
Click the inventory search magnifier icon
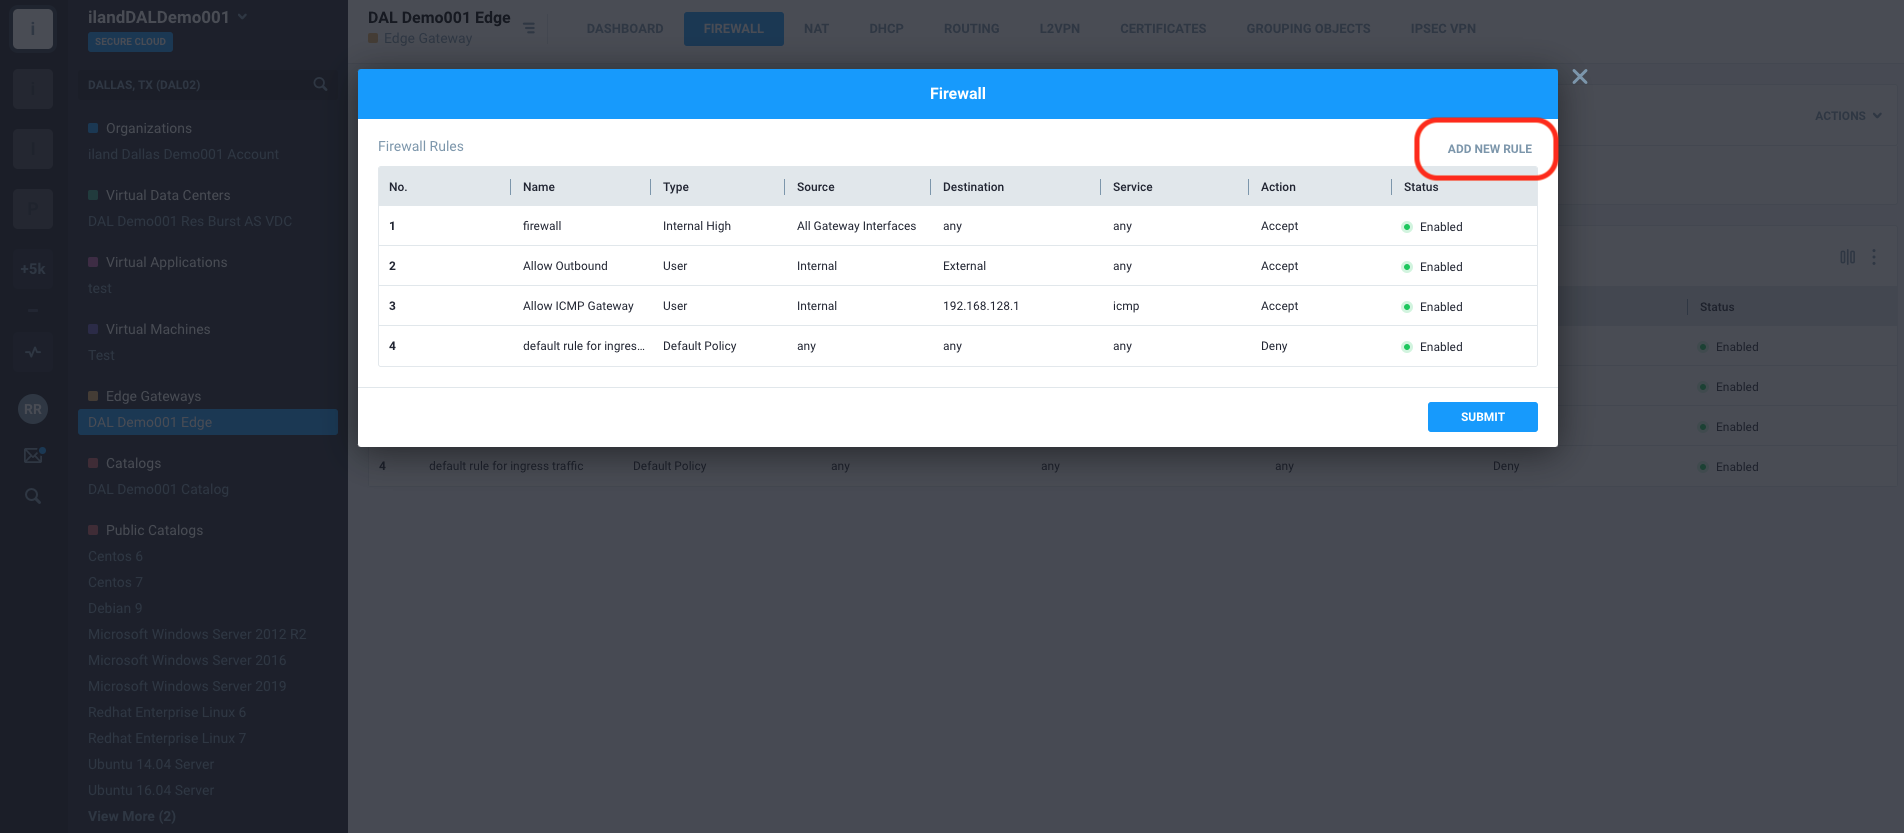pyautogui.click(x=320, y=85)
